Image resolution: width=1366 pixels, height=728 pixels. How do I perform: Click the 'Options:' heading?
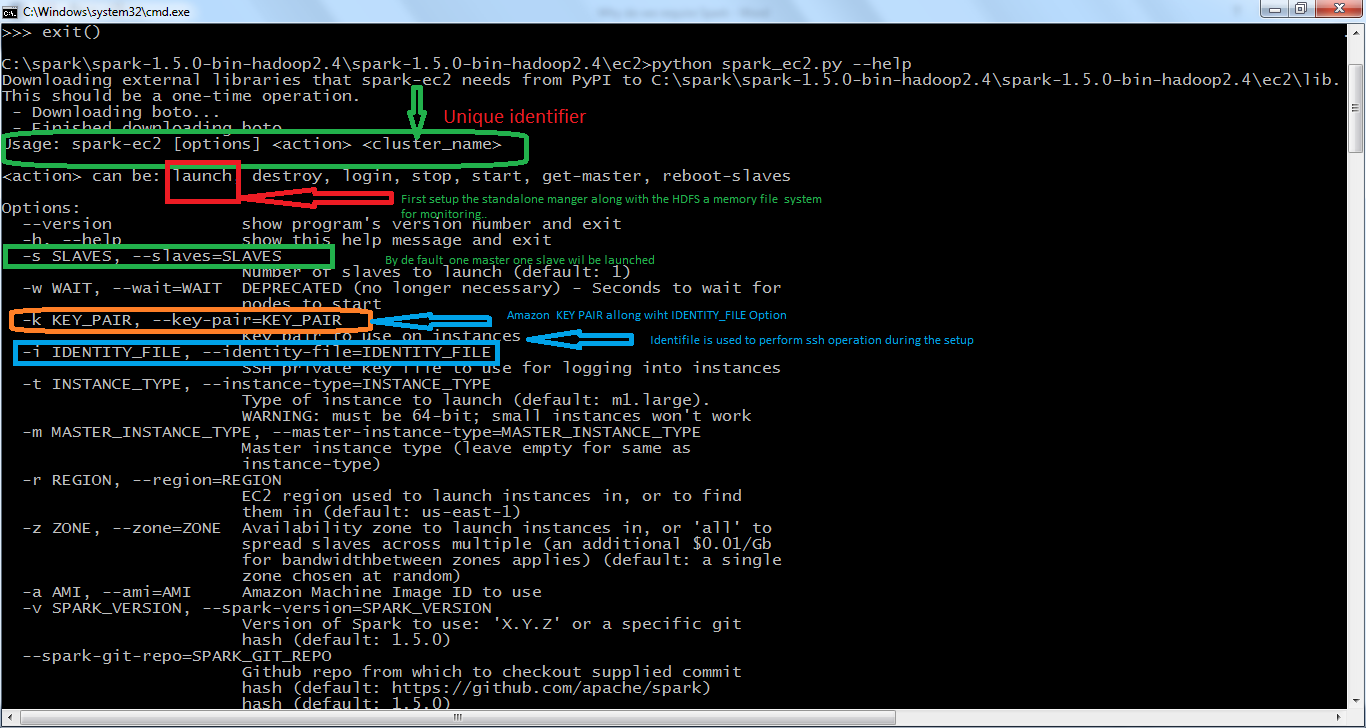coord(41,208)
